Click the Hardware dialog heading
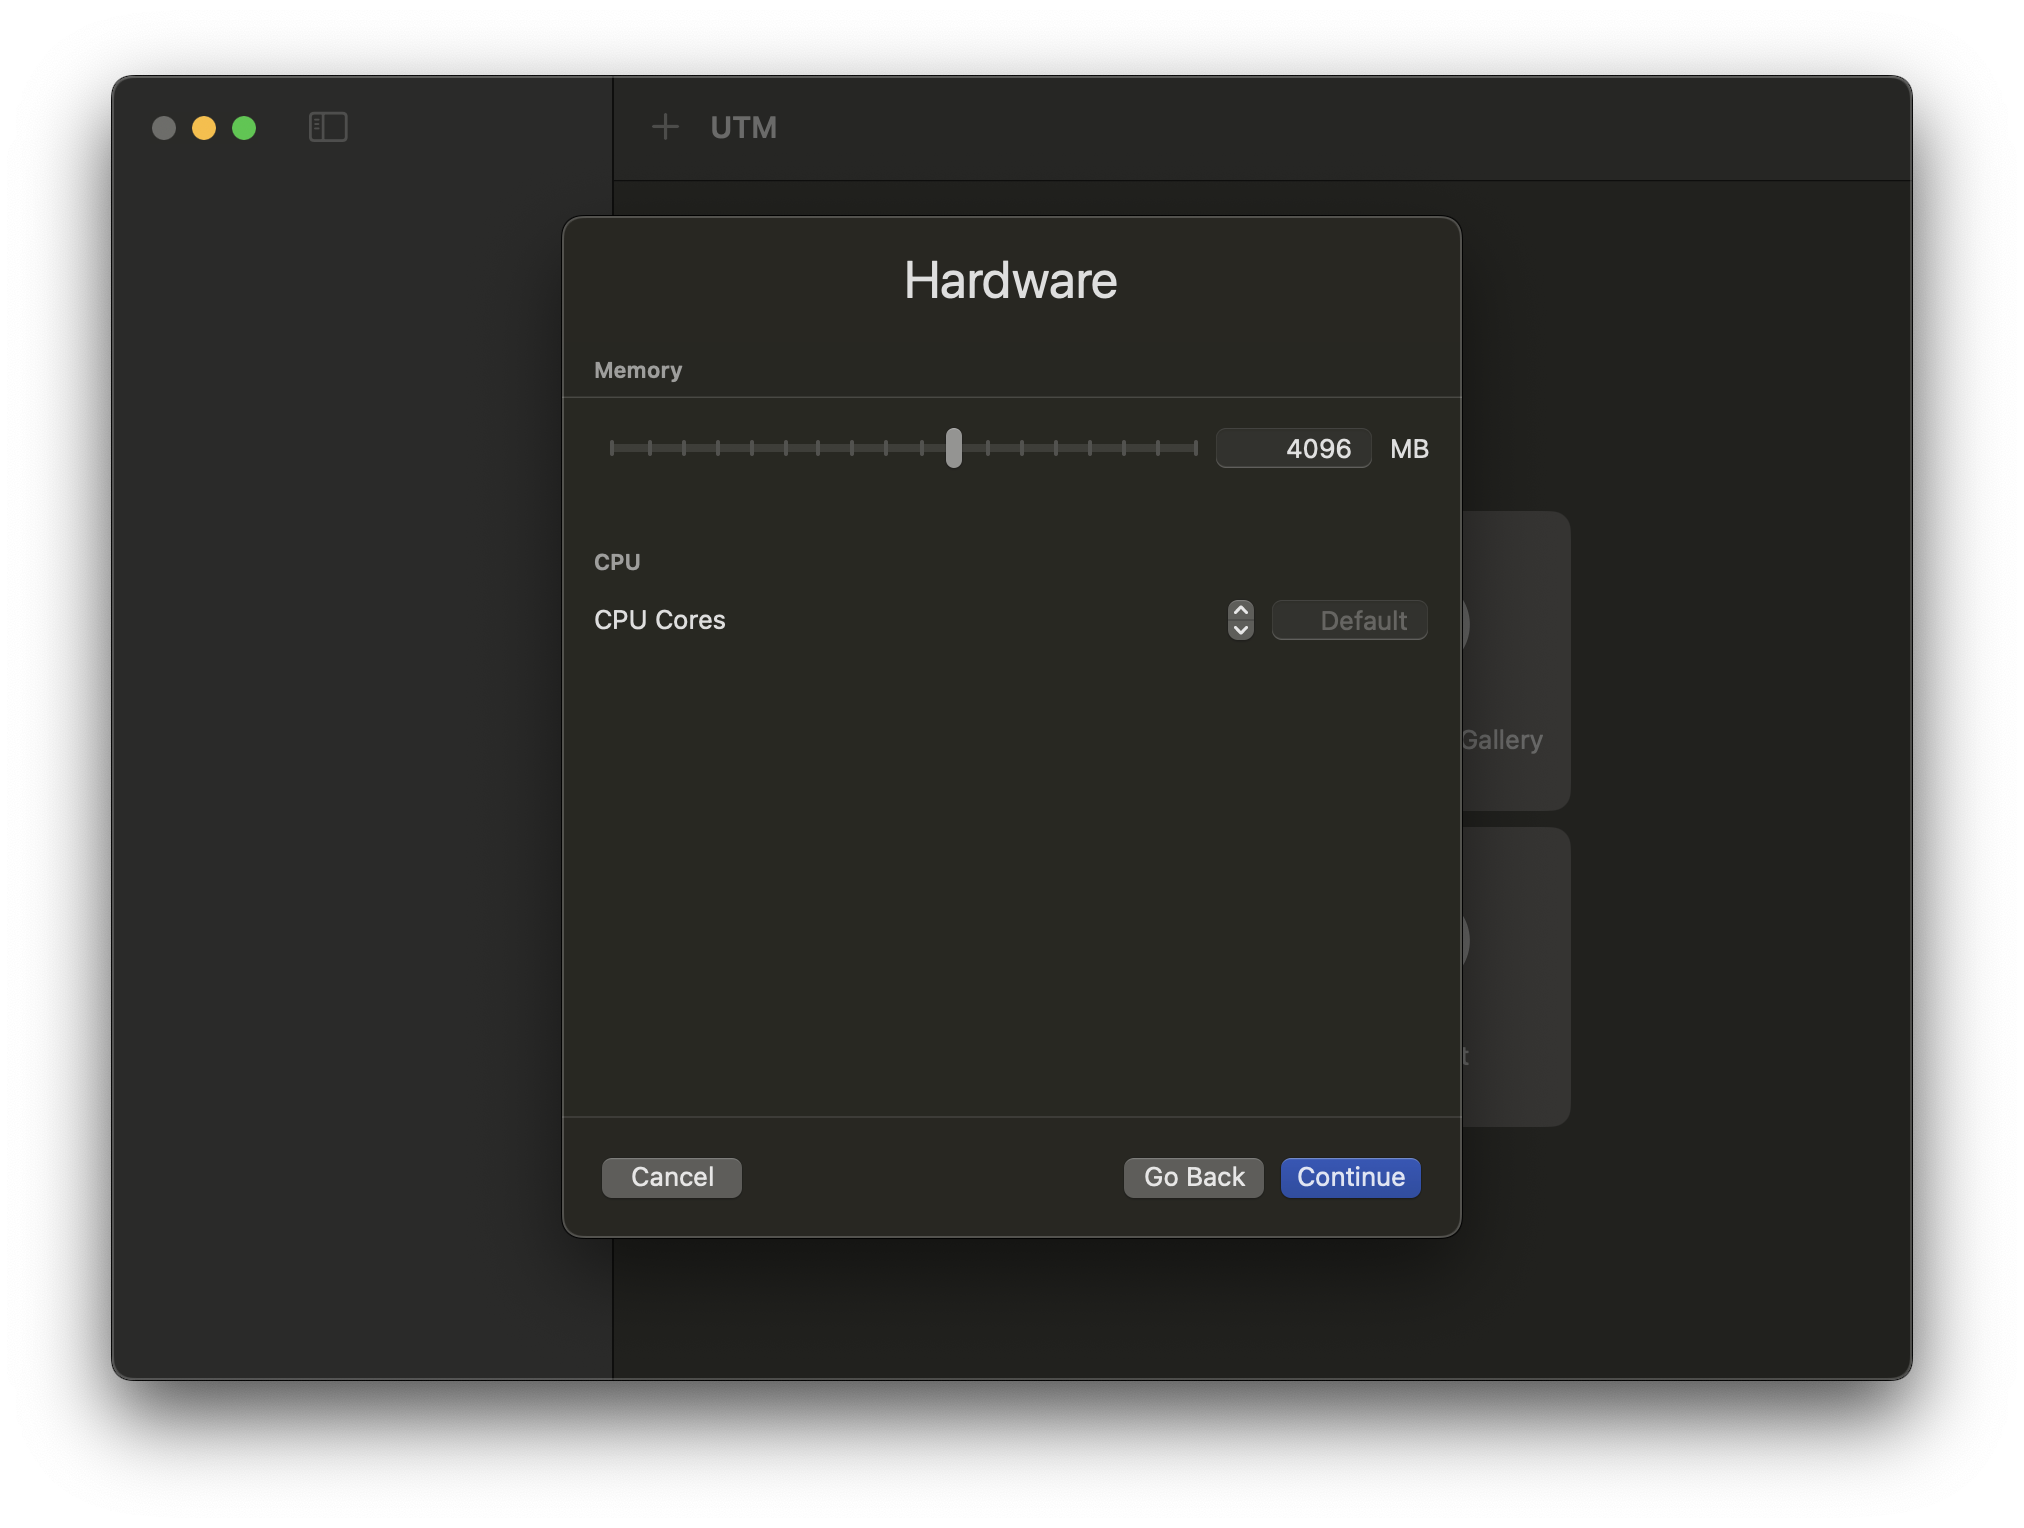 pos(1010,281)
